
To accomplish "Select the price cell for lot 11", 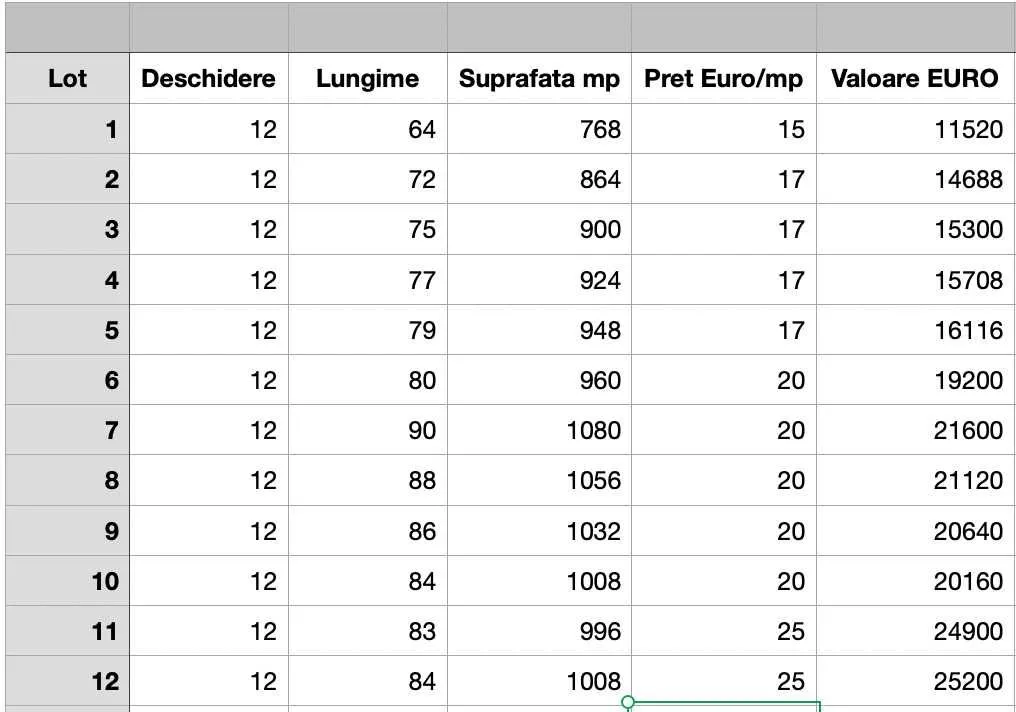I will (x=723, y=631).
